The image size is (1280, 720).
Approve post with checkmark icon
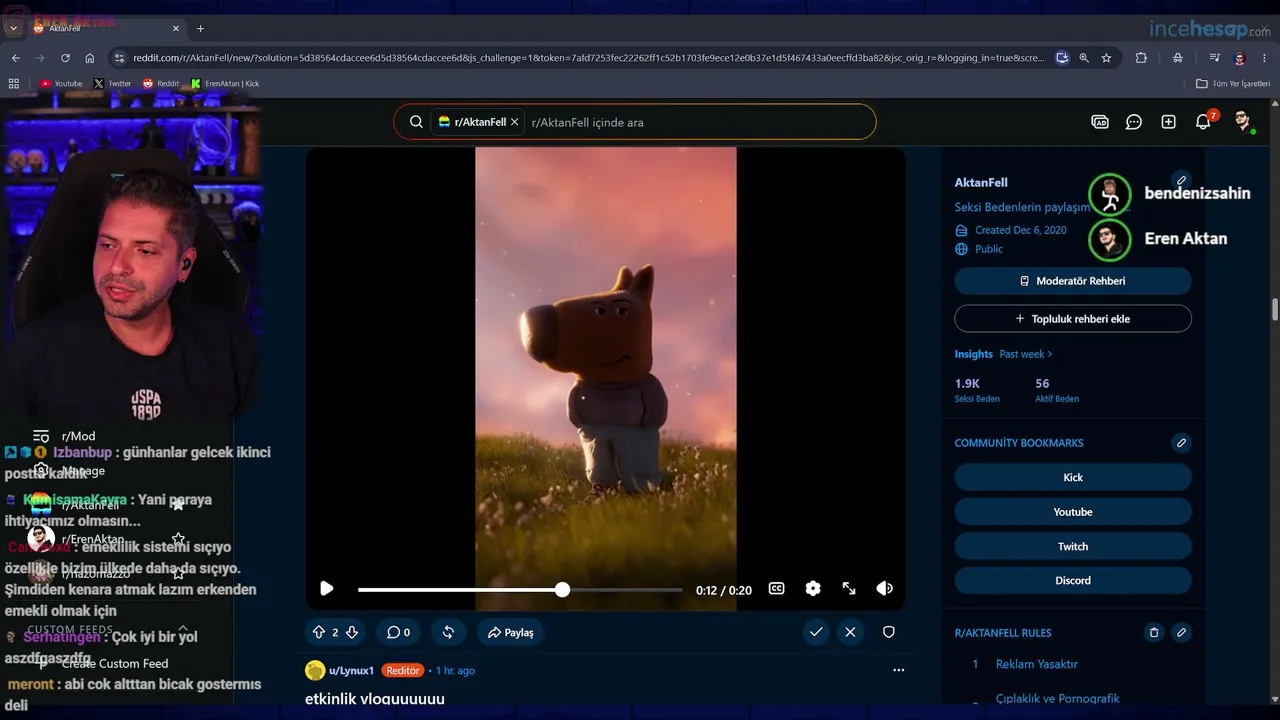[x=816, y=632]
